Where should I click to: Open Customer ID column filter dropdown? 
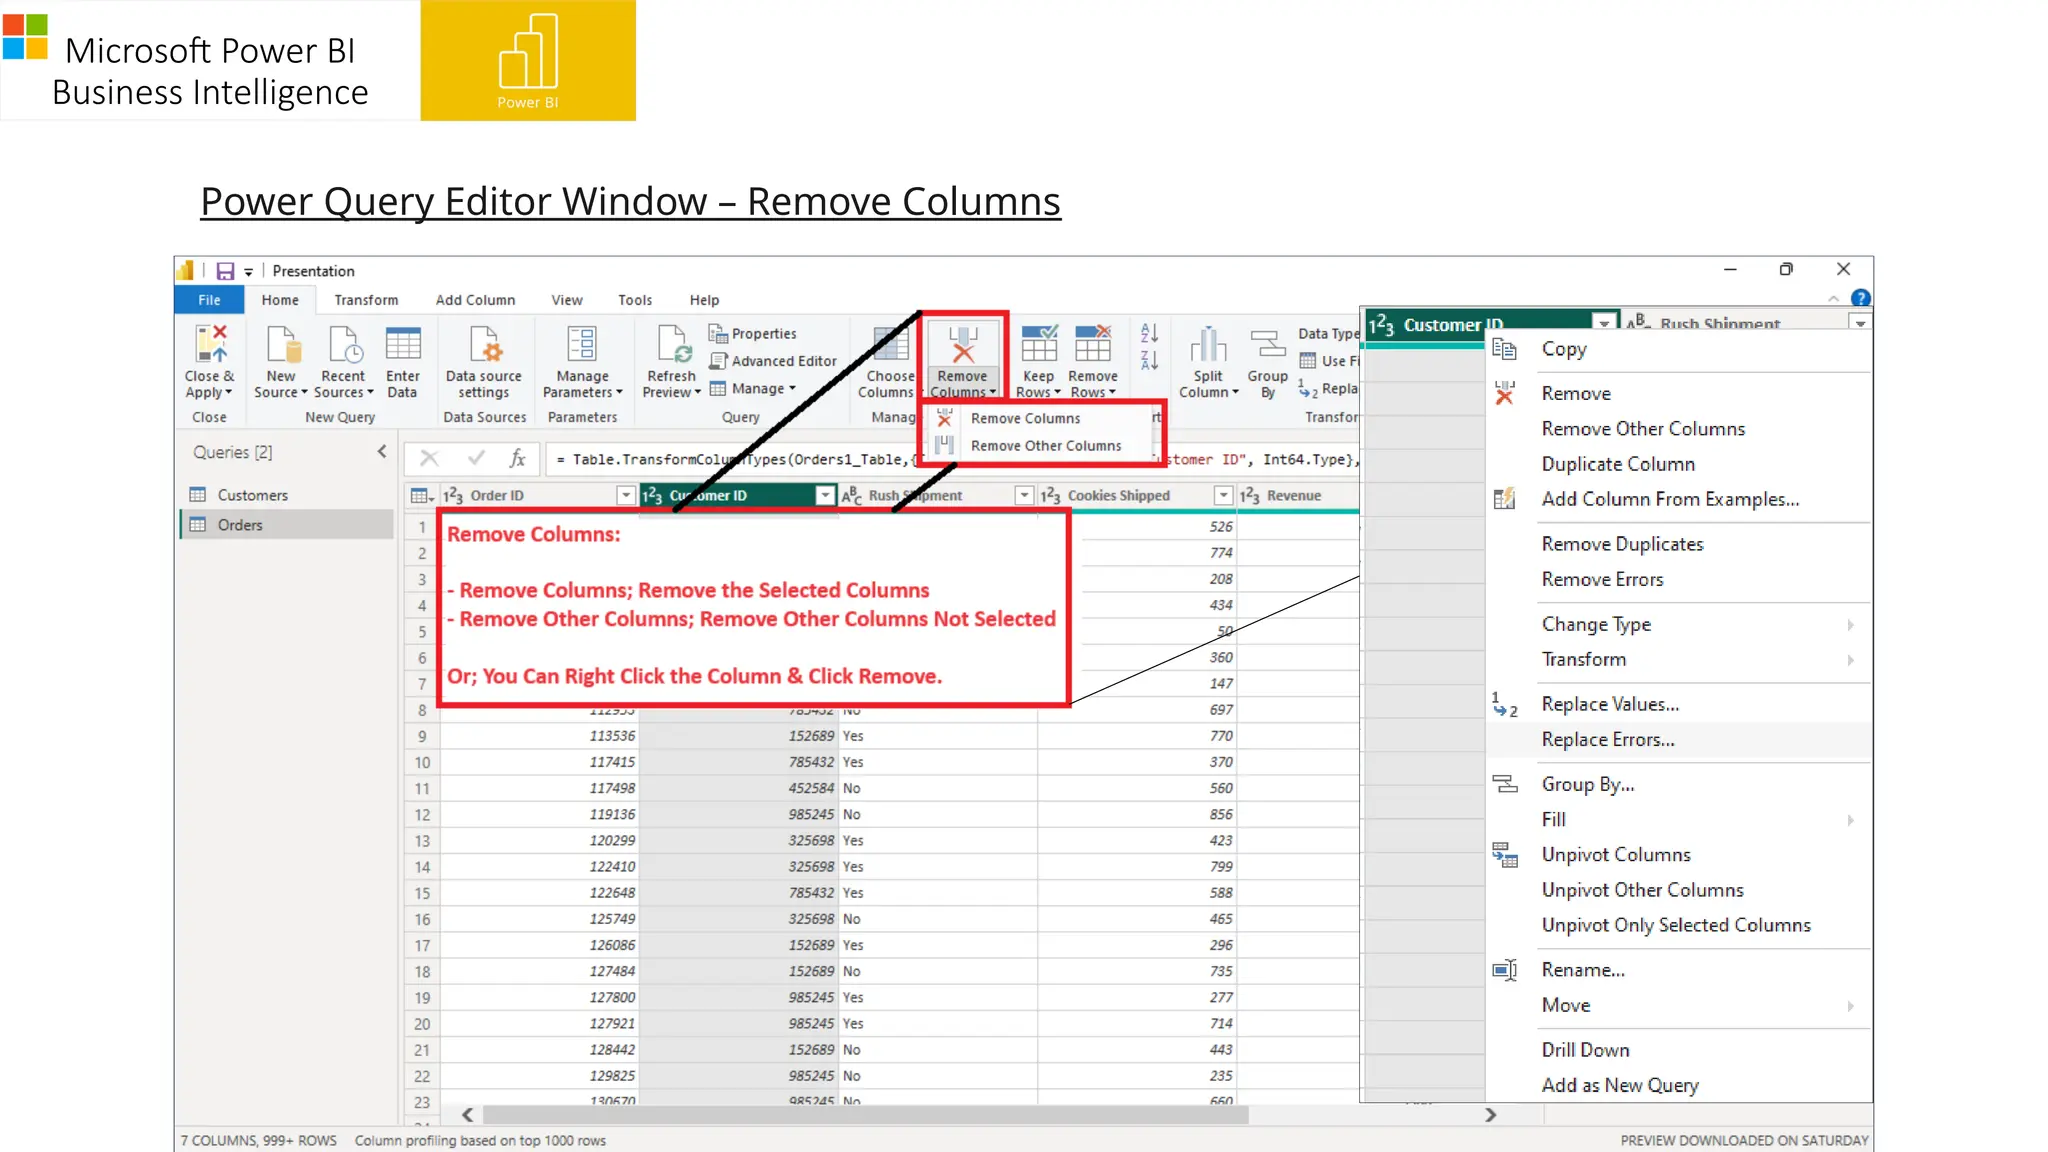click(825, 495)
